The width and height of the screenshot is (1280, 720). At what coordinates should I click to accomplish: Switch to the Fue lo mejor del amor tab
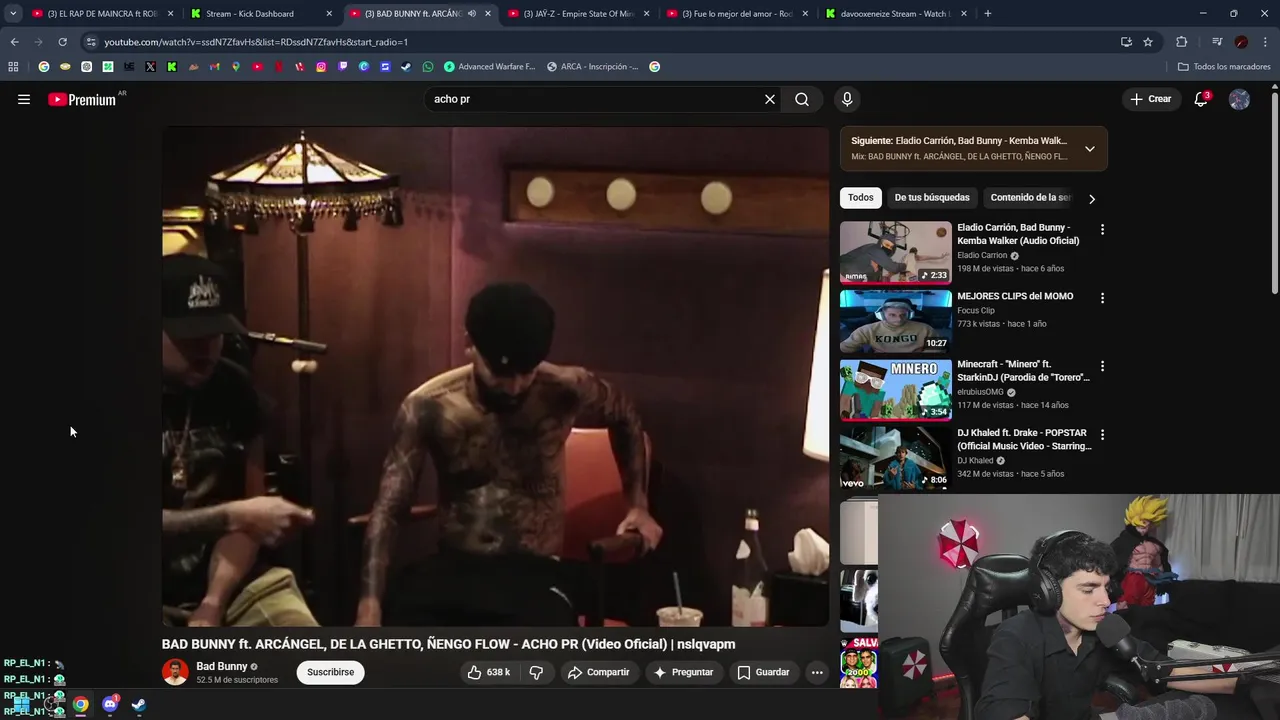pos(738,14)
